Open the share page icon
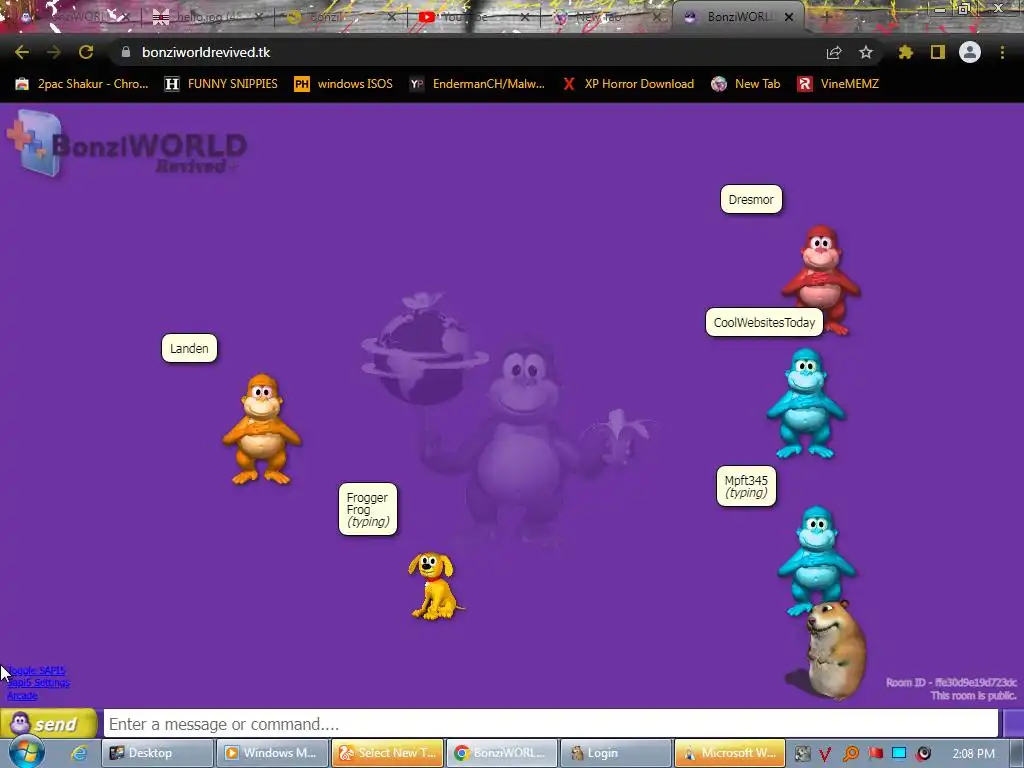Screen dimensions: 1024x768 834,52
